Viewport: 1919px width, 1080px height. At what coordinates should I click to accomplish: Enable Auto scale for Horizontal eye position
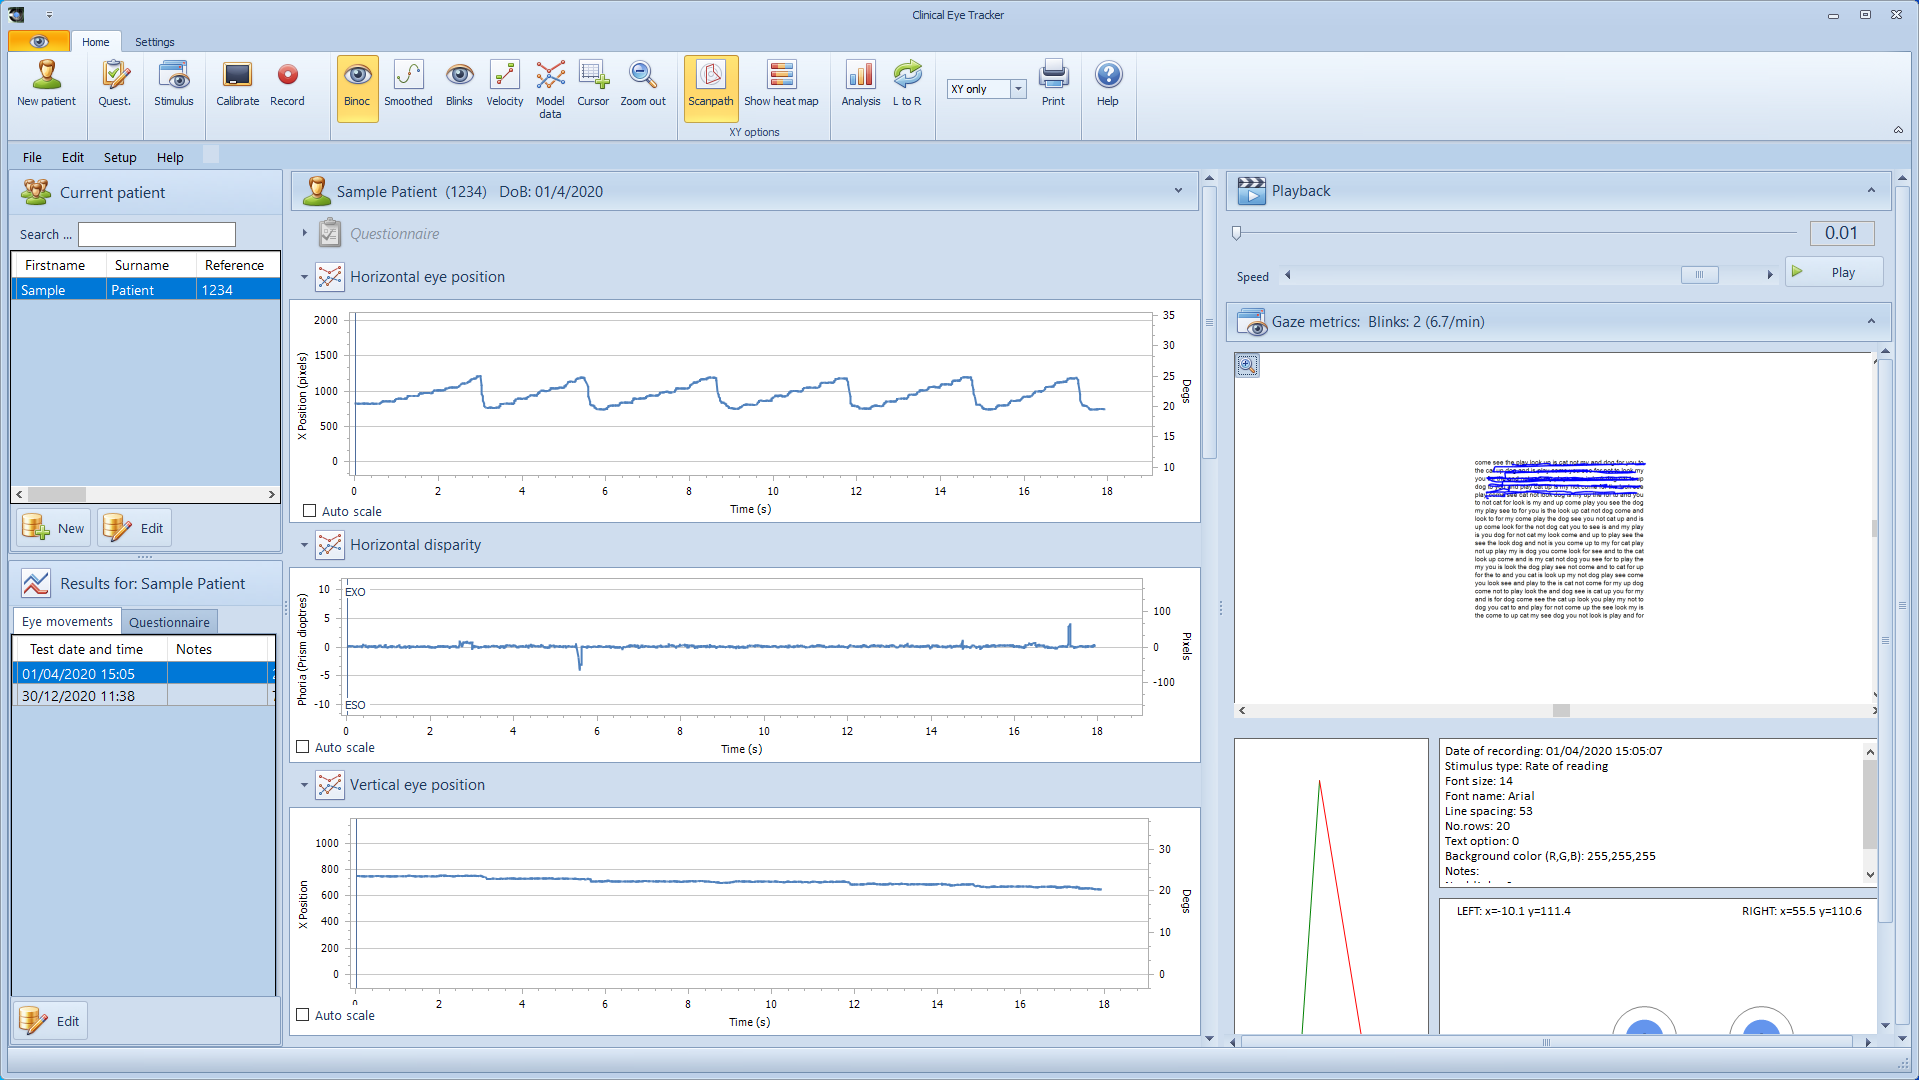310,511
